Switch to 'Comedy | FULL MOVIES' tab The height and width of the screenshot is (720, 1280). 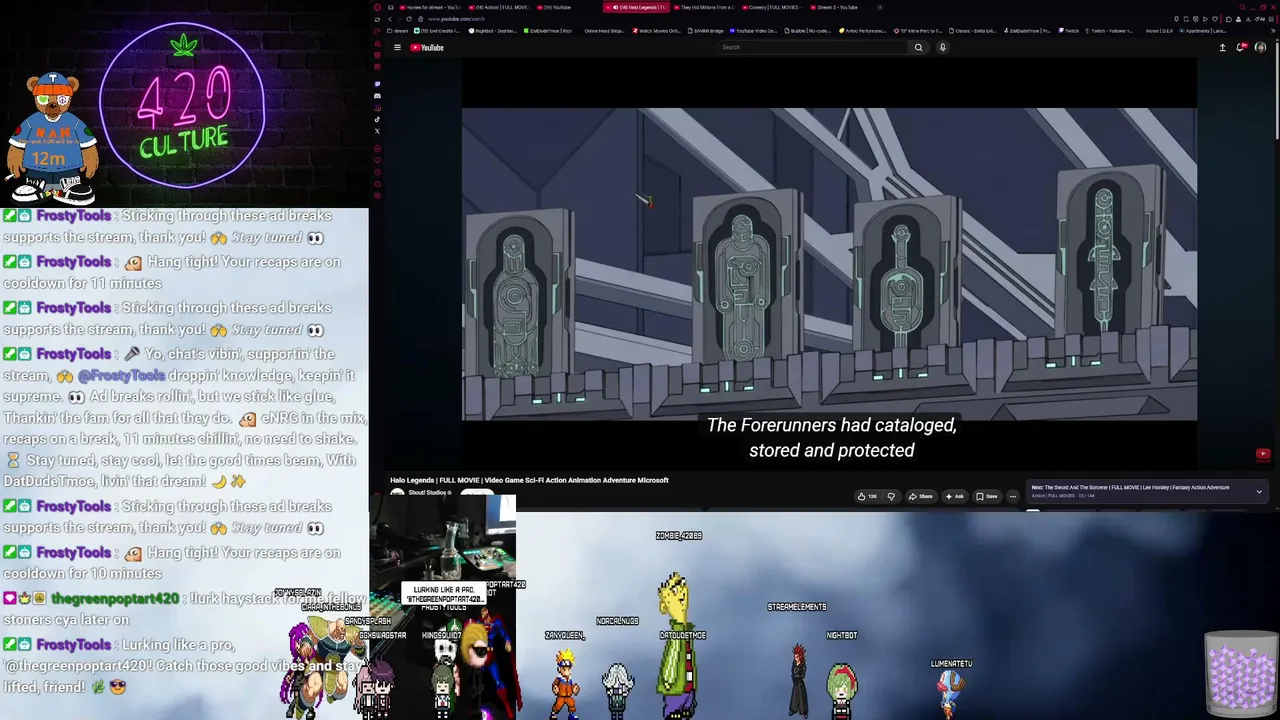tap(774, 7)
